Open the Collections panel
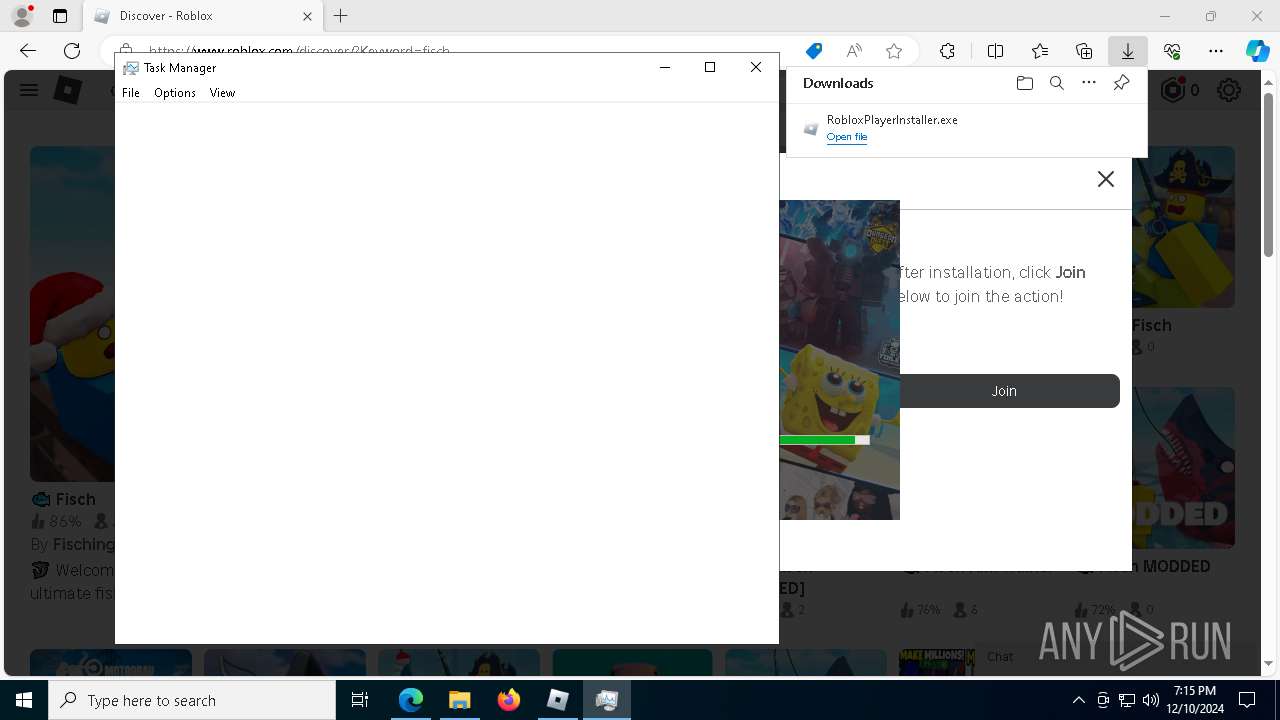 [1084, 51]
